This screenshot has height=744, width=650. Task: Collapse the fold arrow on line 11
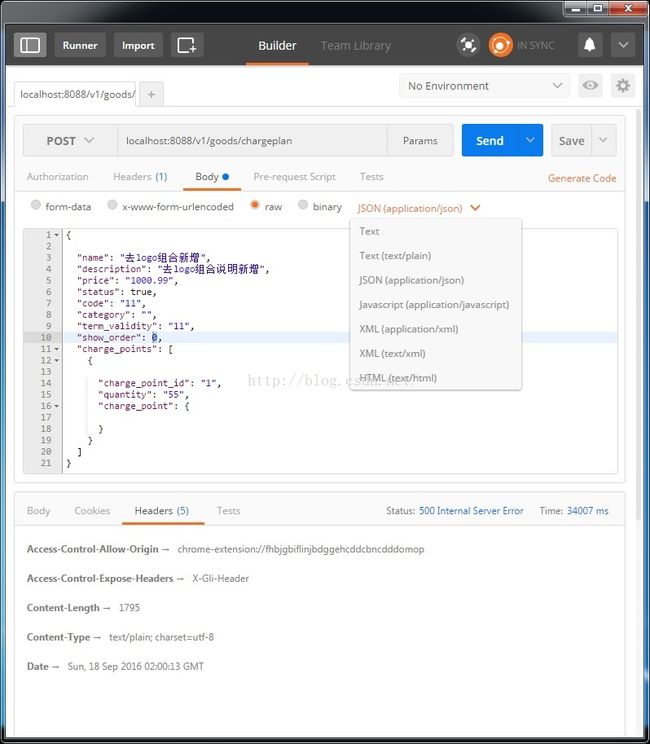(57, 349)
